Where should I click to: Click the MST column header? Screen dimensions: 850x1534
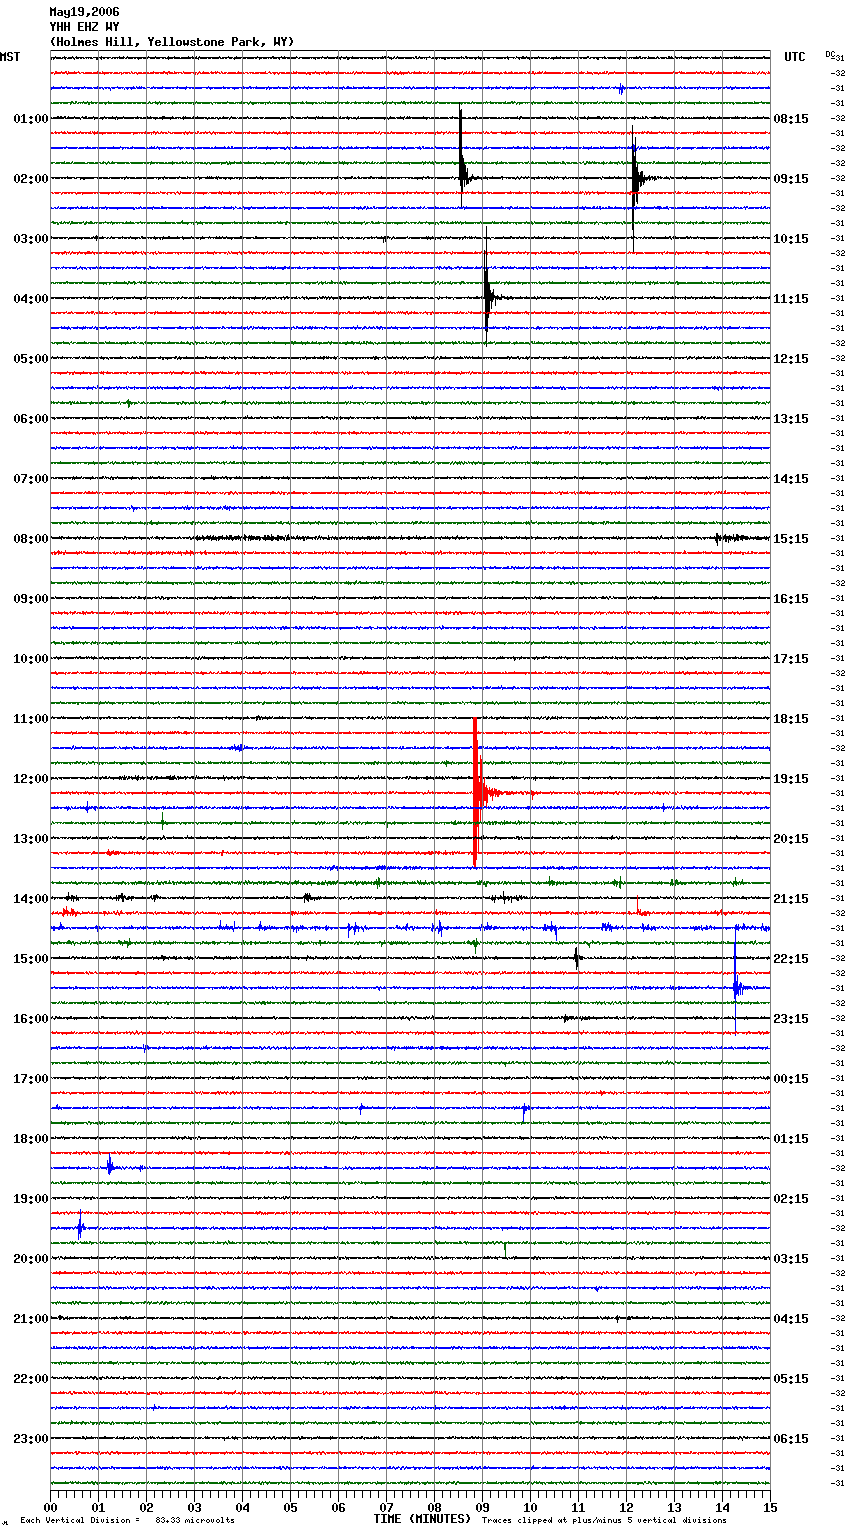point(10,57)
